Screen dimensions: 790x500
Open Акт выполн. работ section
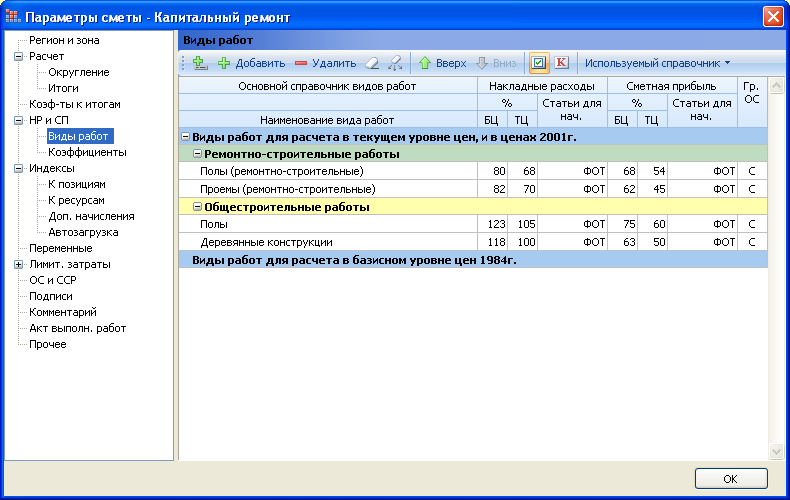(x=77, y=329)
